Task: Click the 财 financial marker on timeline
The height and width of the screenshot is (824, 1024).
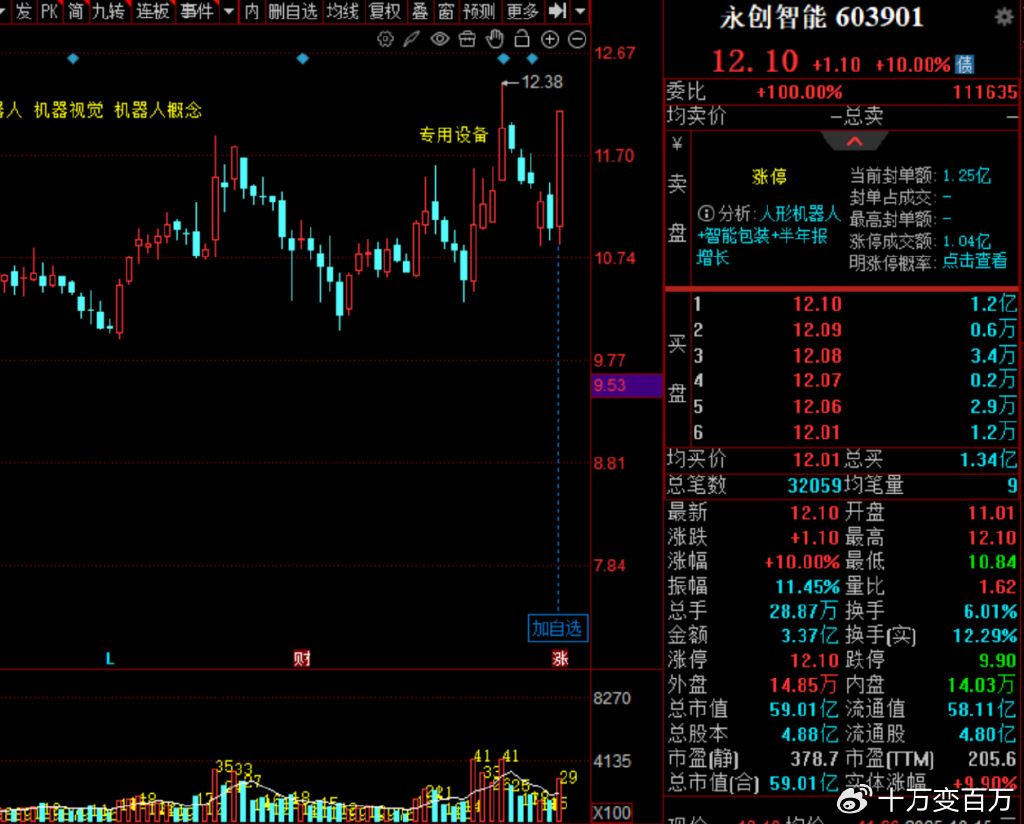Action: pos(301,658)
